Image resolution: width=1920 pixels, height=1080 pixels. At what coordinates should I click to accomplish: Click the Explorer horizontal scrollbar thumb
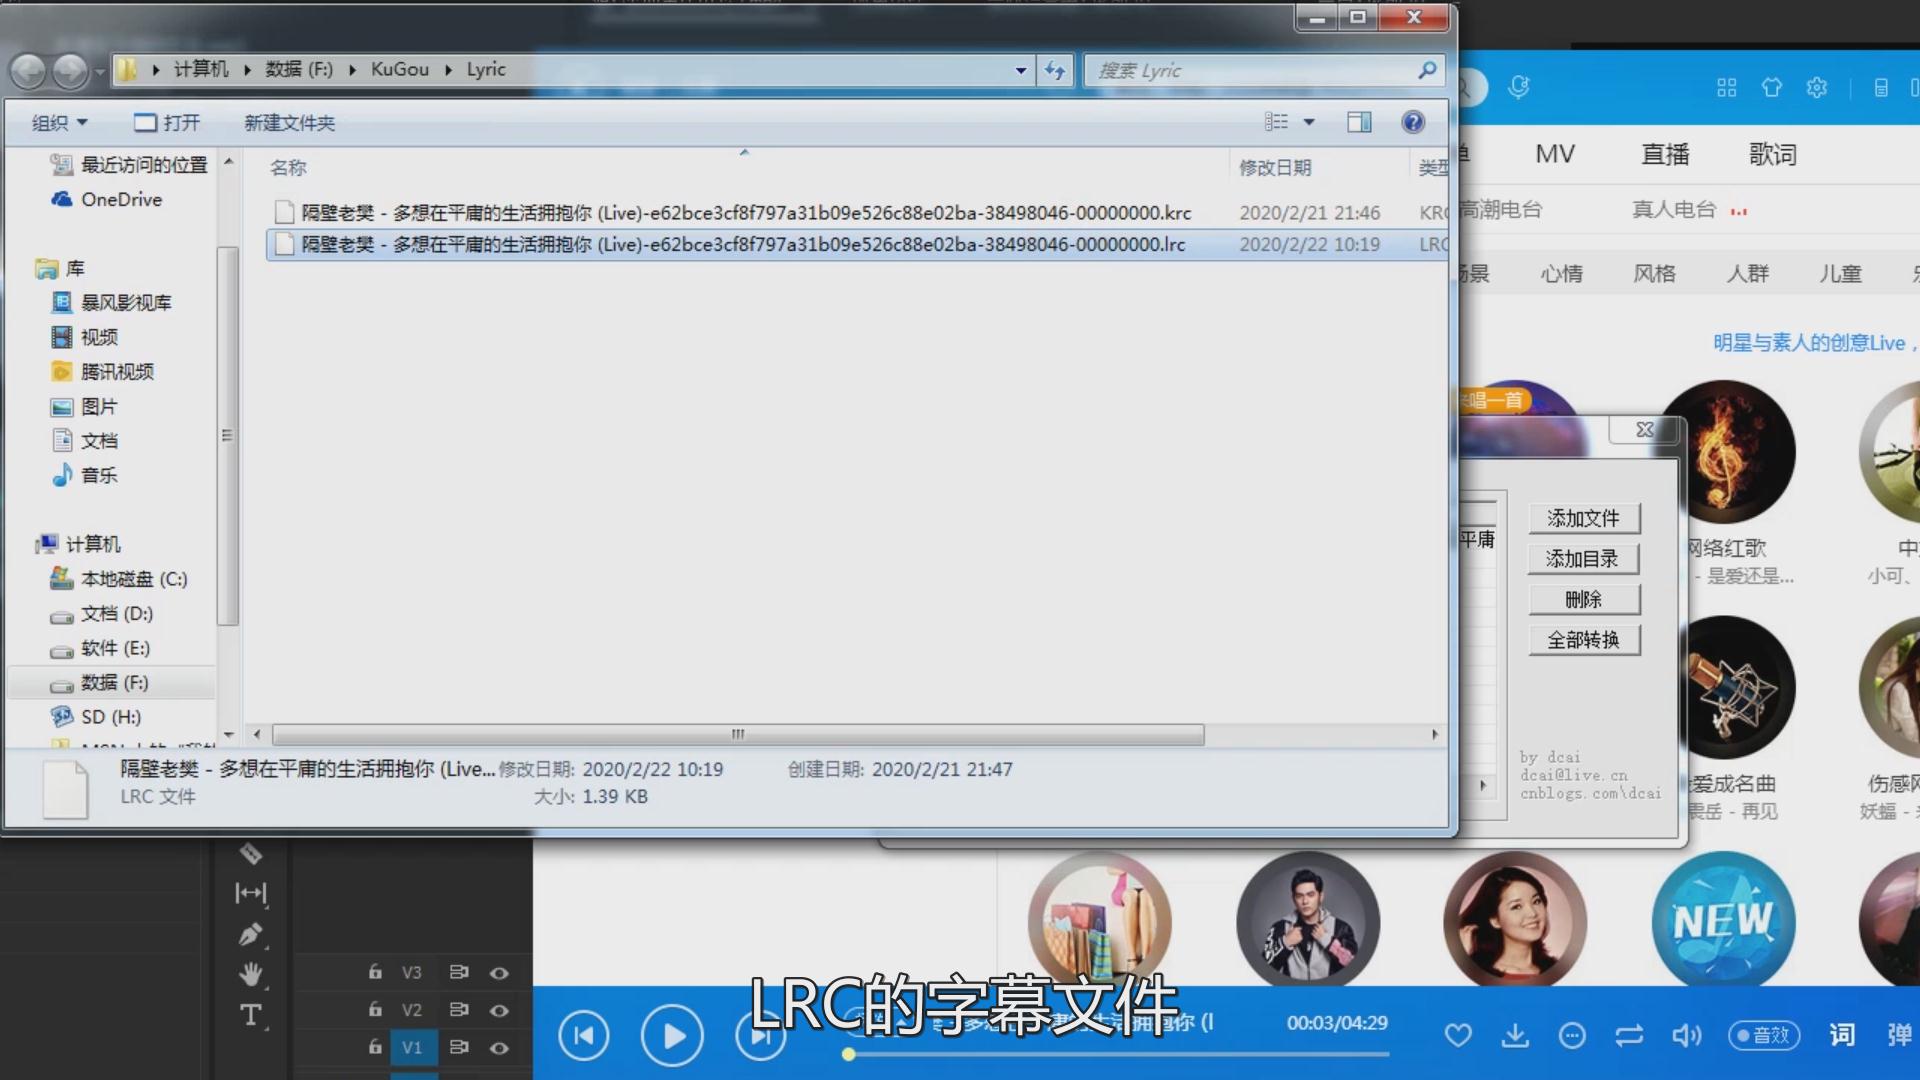738,734
